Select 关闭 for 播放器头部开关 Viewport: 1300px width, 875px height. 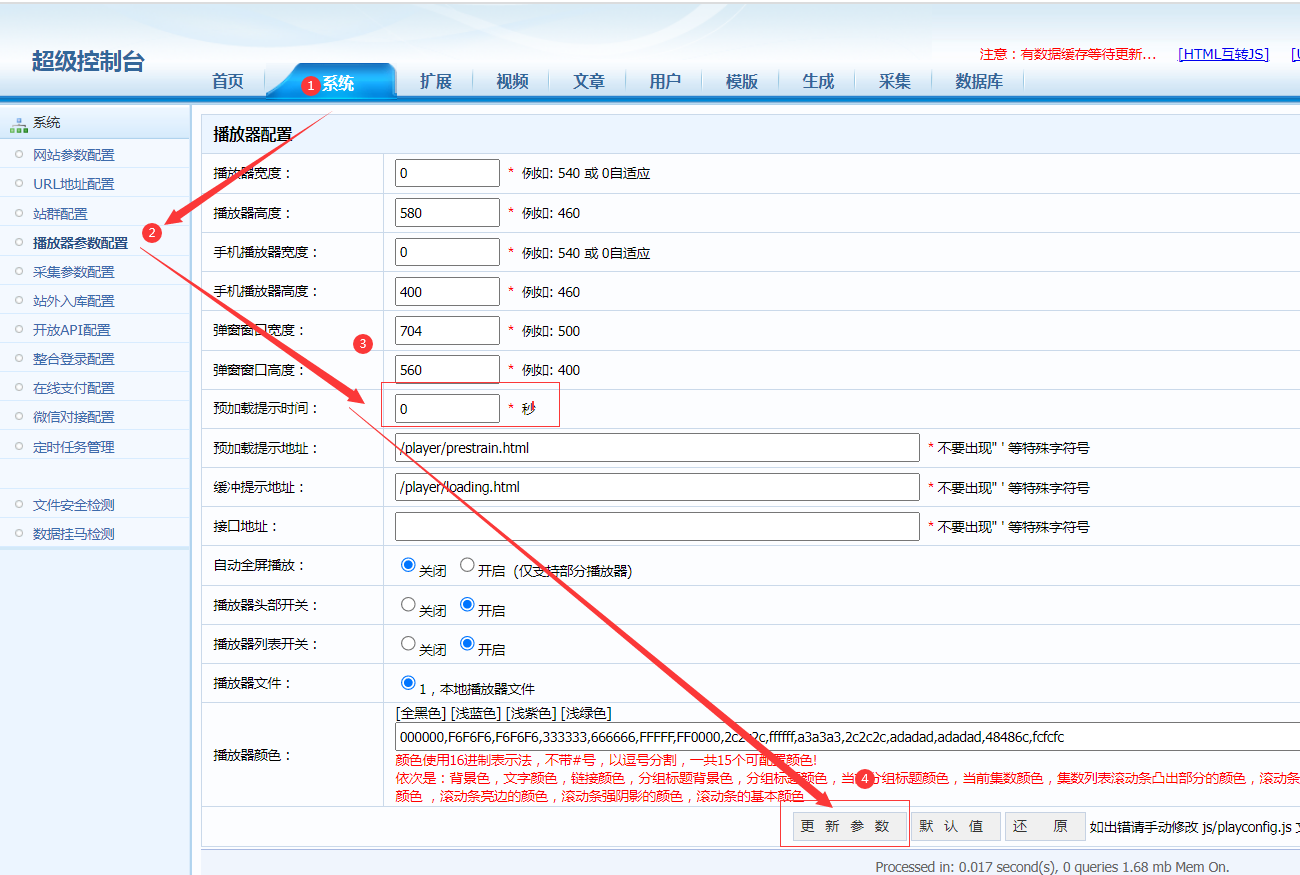[x=408, y=604]
